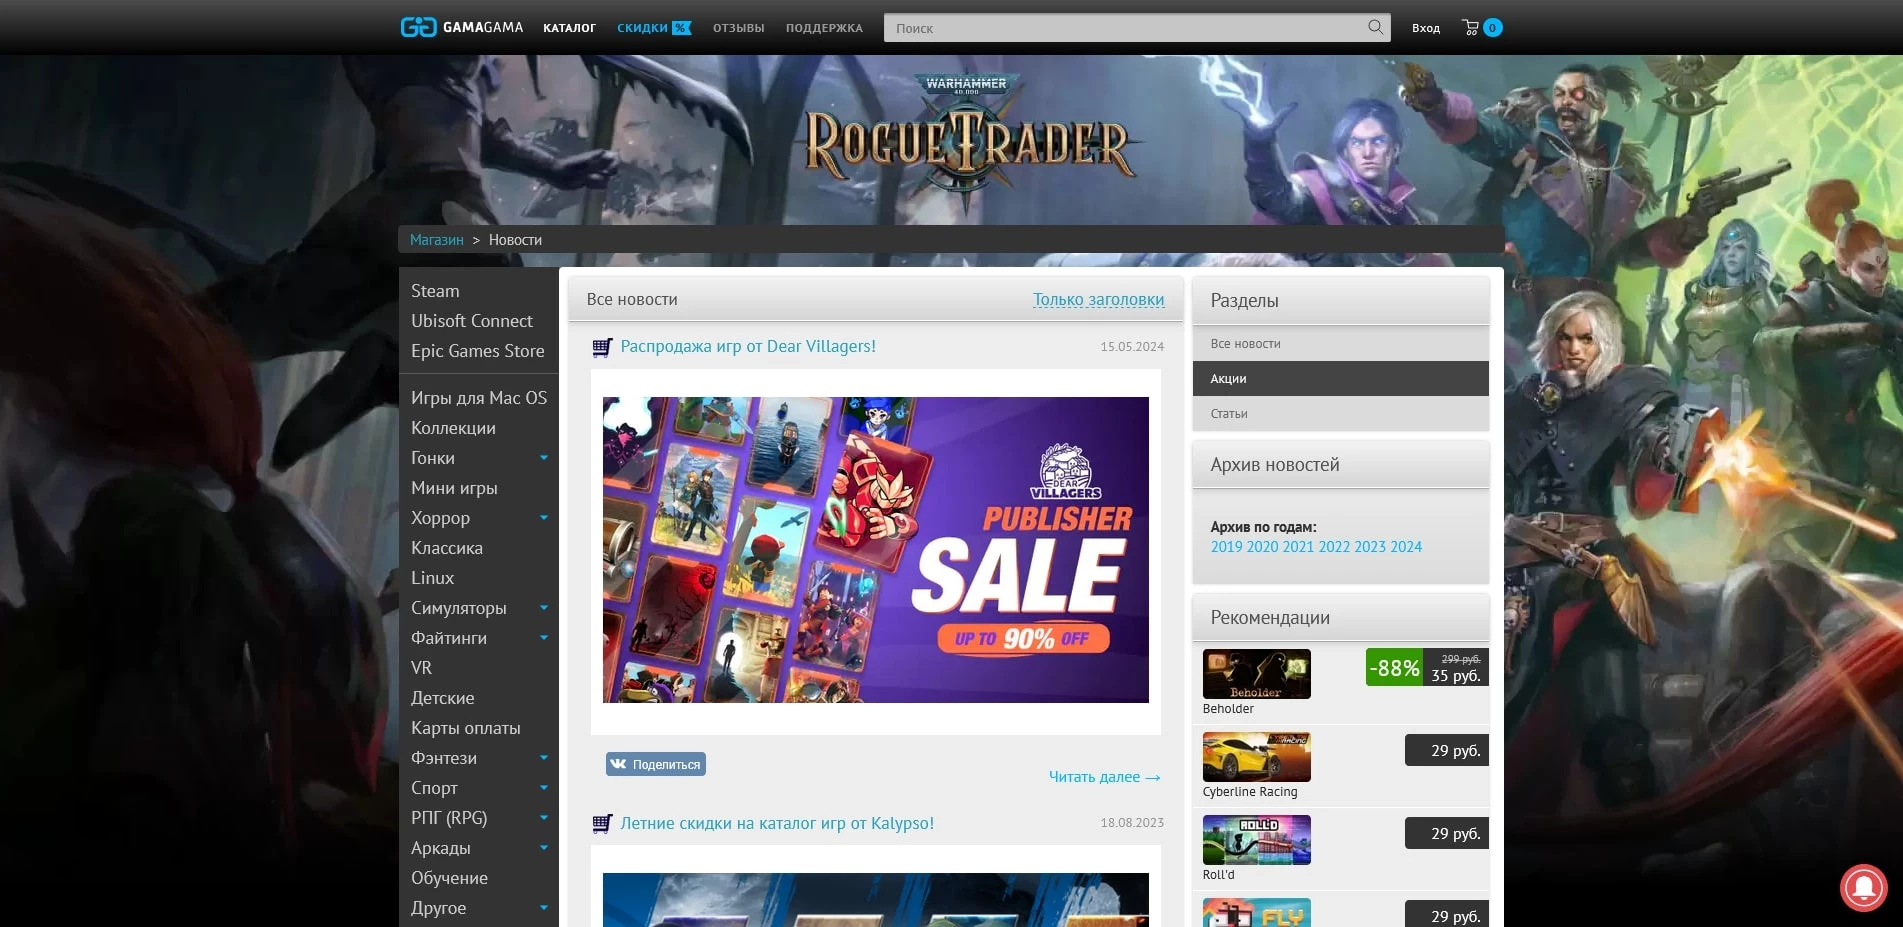The width and height of the screenshot is (1903, 927).
Task: Open the shopping cart icon
Action: pyautogui.click(x=1470, y=28)
